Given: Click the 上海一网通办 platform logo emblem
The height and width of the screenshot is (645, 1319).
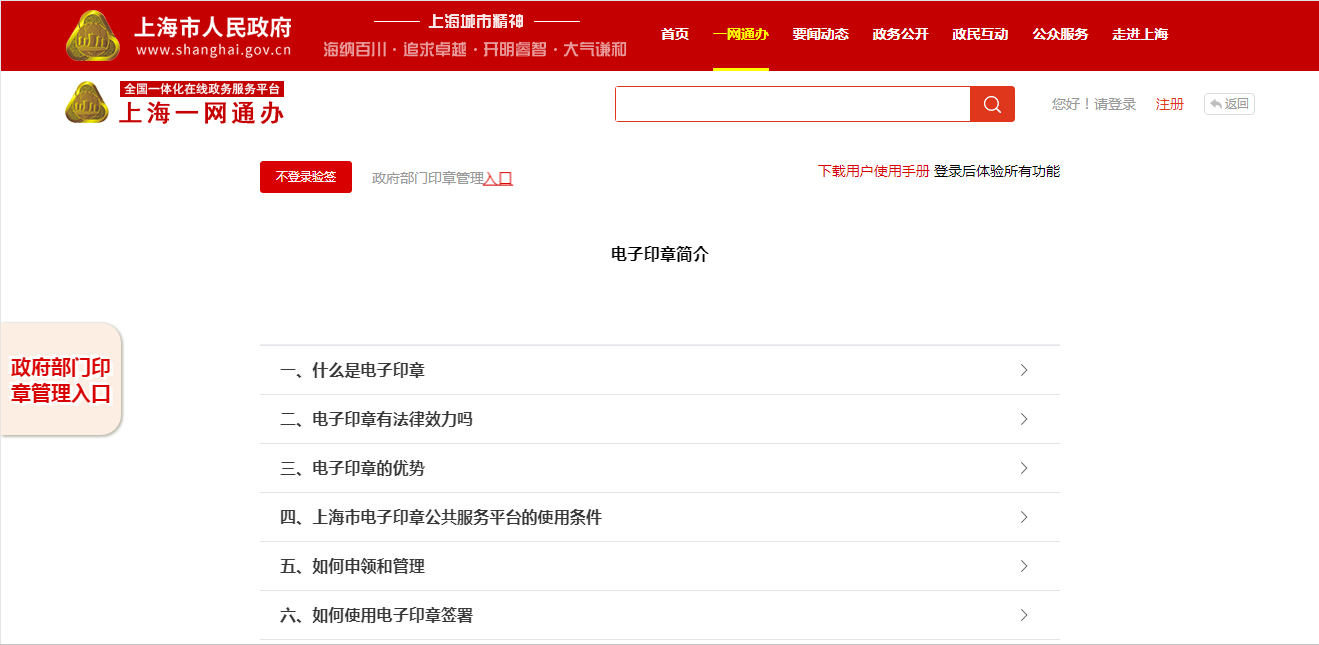Looking at the screenshot, I should tap(87, 103).
